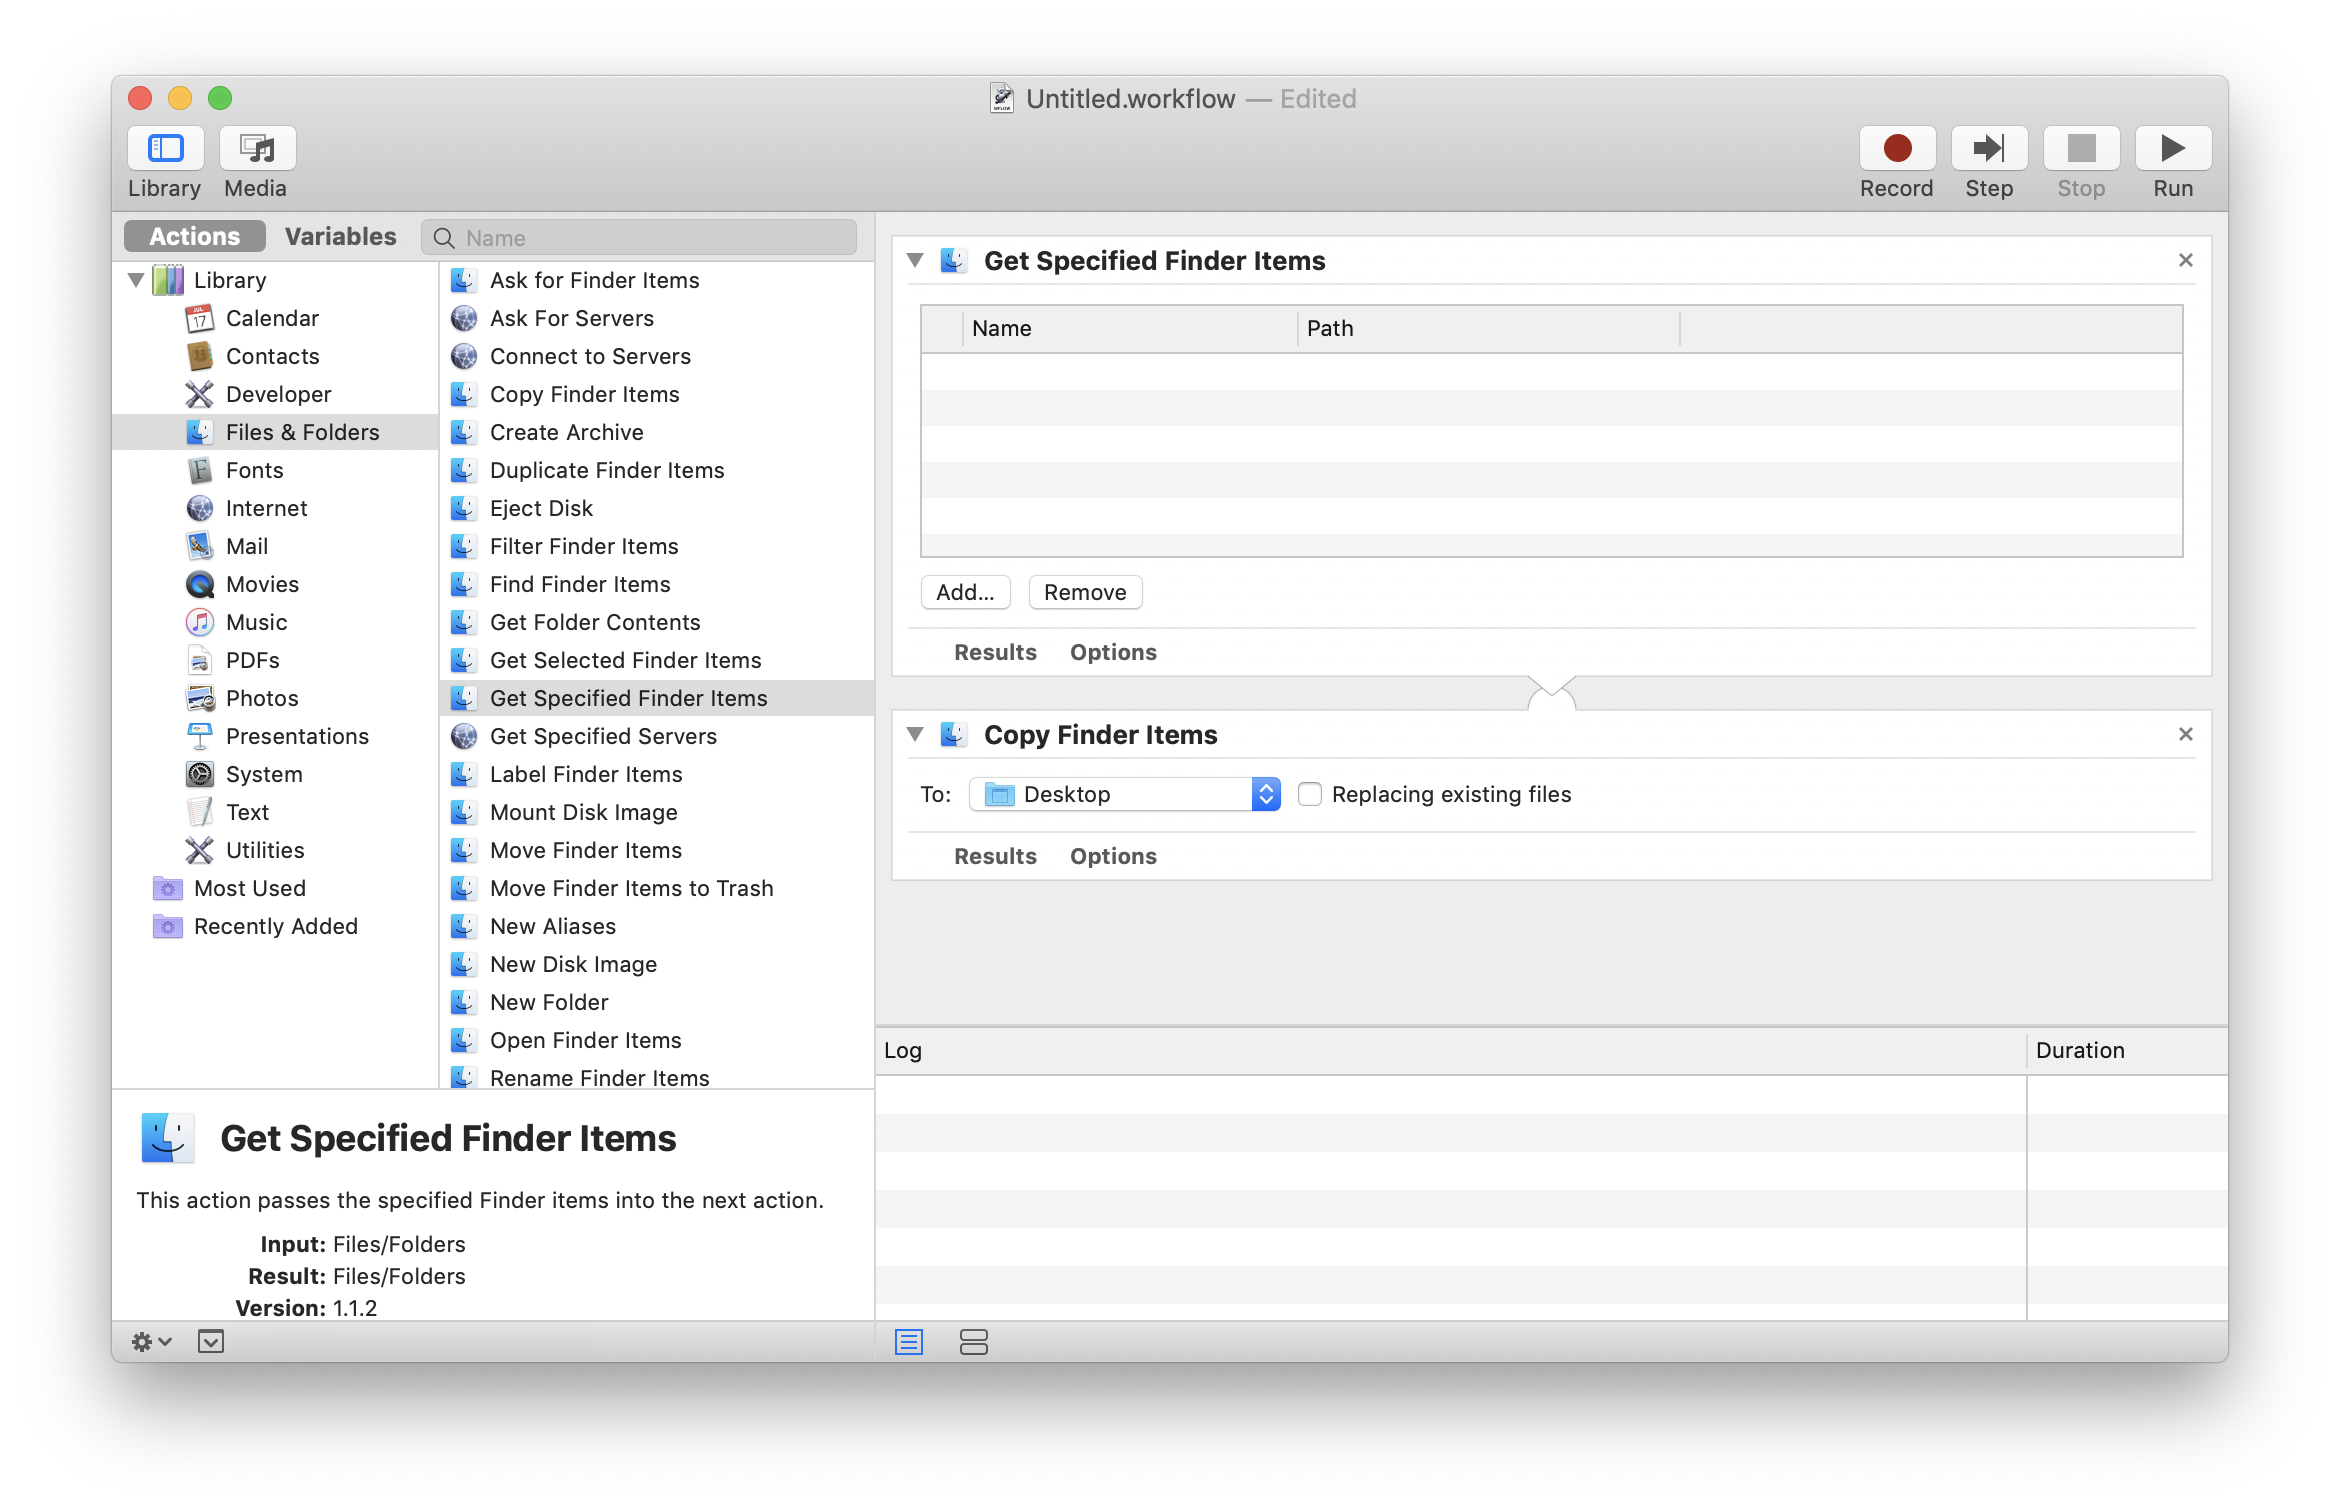2340x1510 pixels.
Task: Select the Ask for Finder Items action
Action: click(657, 280)
